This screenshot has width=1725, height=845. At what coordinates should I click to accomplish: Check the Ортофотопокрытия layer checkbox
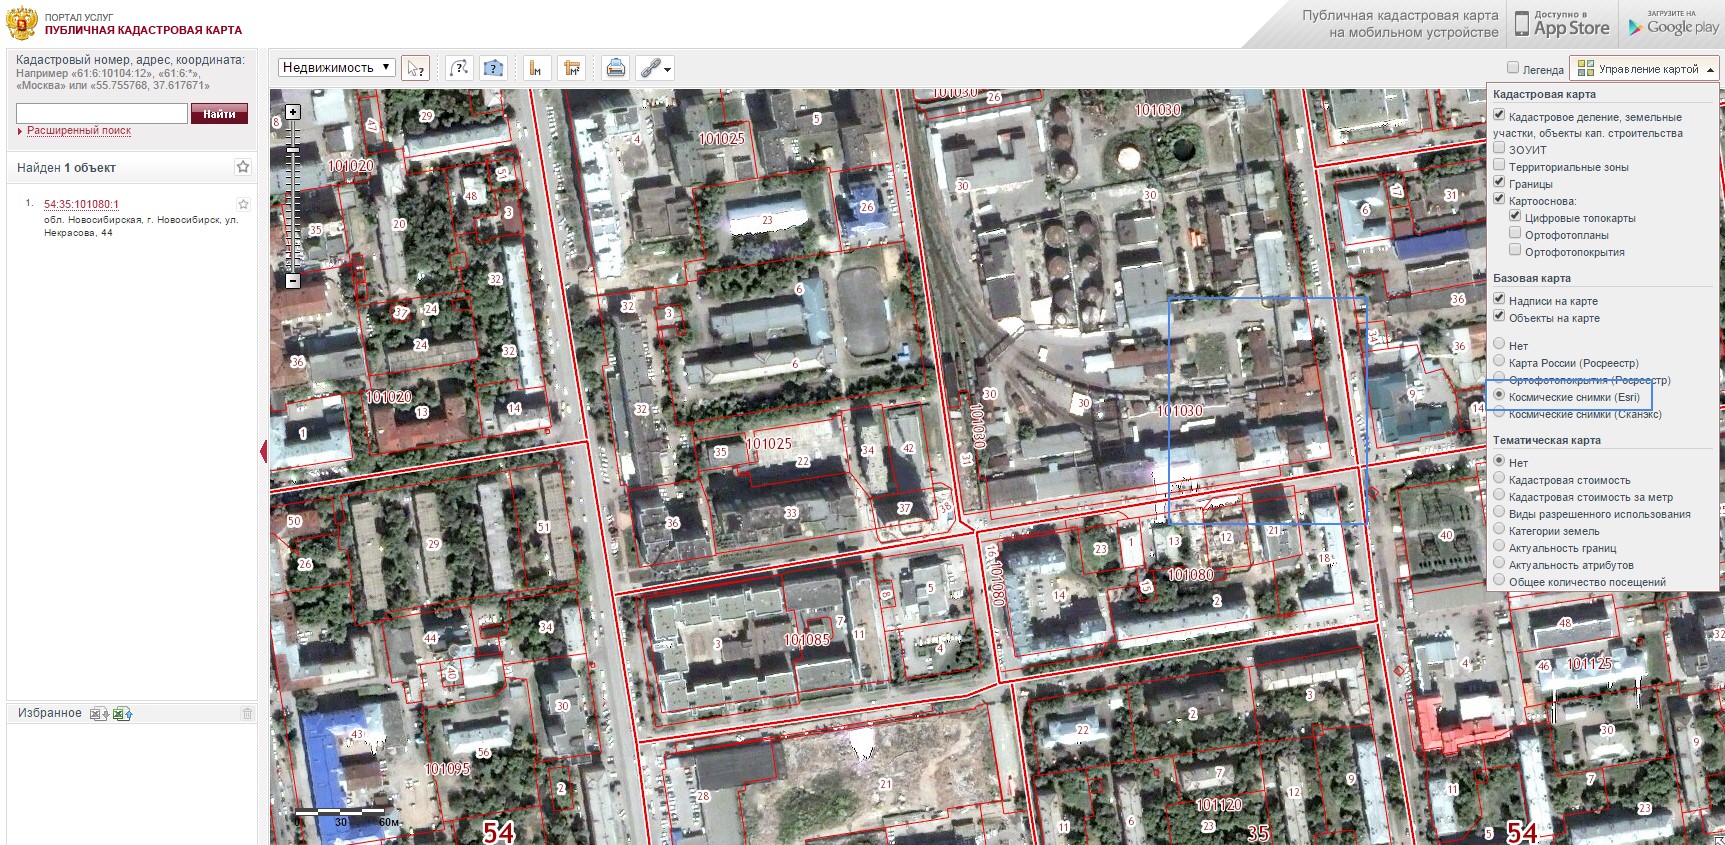(1515, 250)
